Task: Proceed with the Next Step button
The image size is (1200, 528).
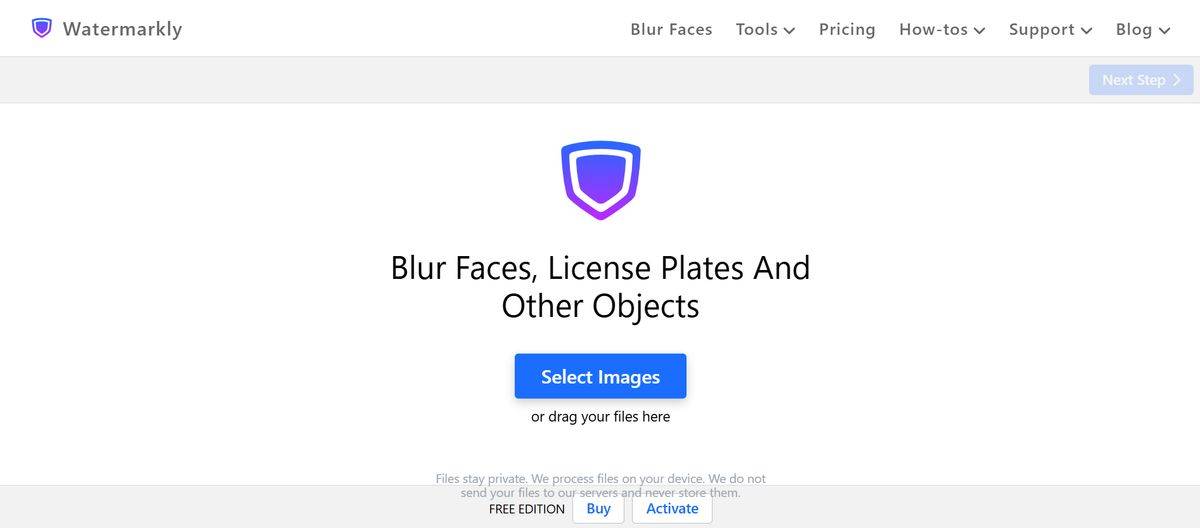Action: click(x=1140, y=80)
